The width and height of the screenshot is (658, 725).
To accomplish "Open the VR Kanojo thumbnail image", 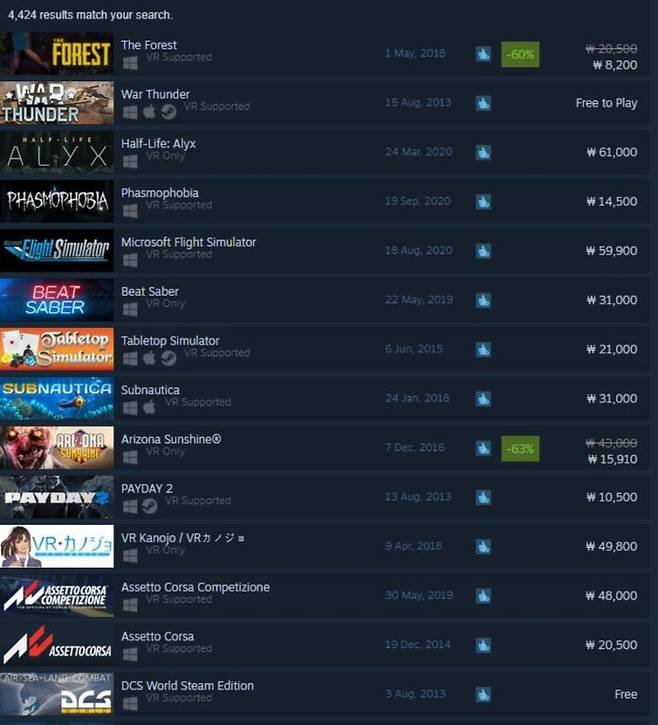I will pyautogui.click(x=57, y=546).
